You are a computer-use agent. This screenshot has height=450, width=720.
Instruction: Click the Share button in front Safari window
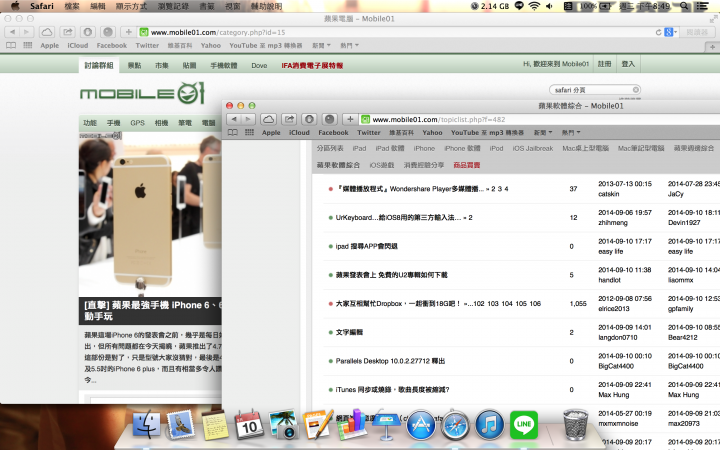(289, 119)
